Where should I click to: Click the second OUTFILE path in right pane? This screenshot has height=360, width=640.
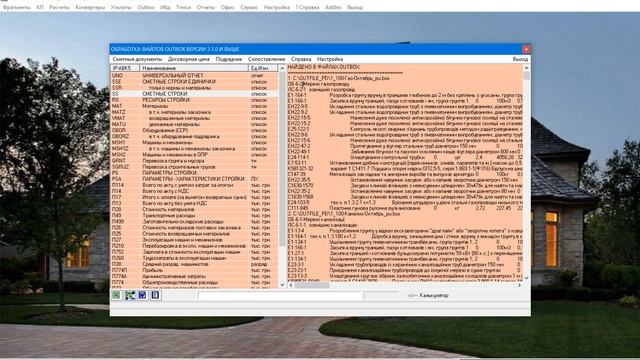tap(344, 213)
